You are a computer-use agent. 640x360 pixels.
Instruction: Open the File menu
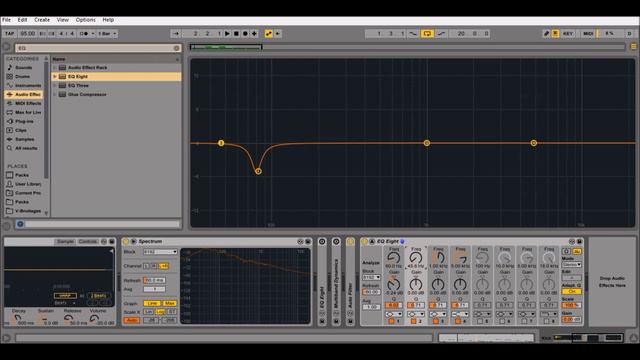[7, 20]
